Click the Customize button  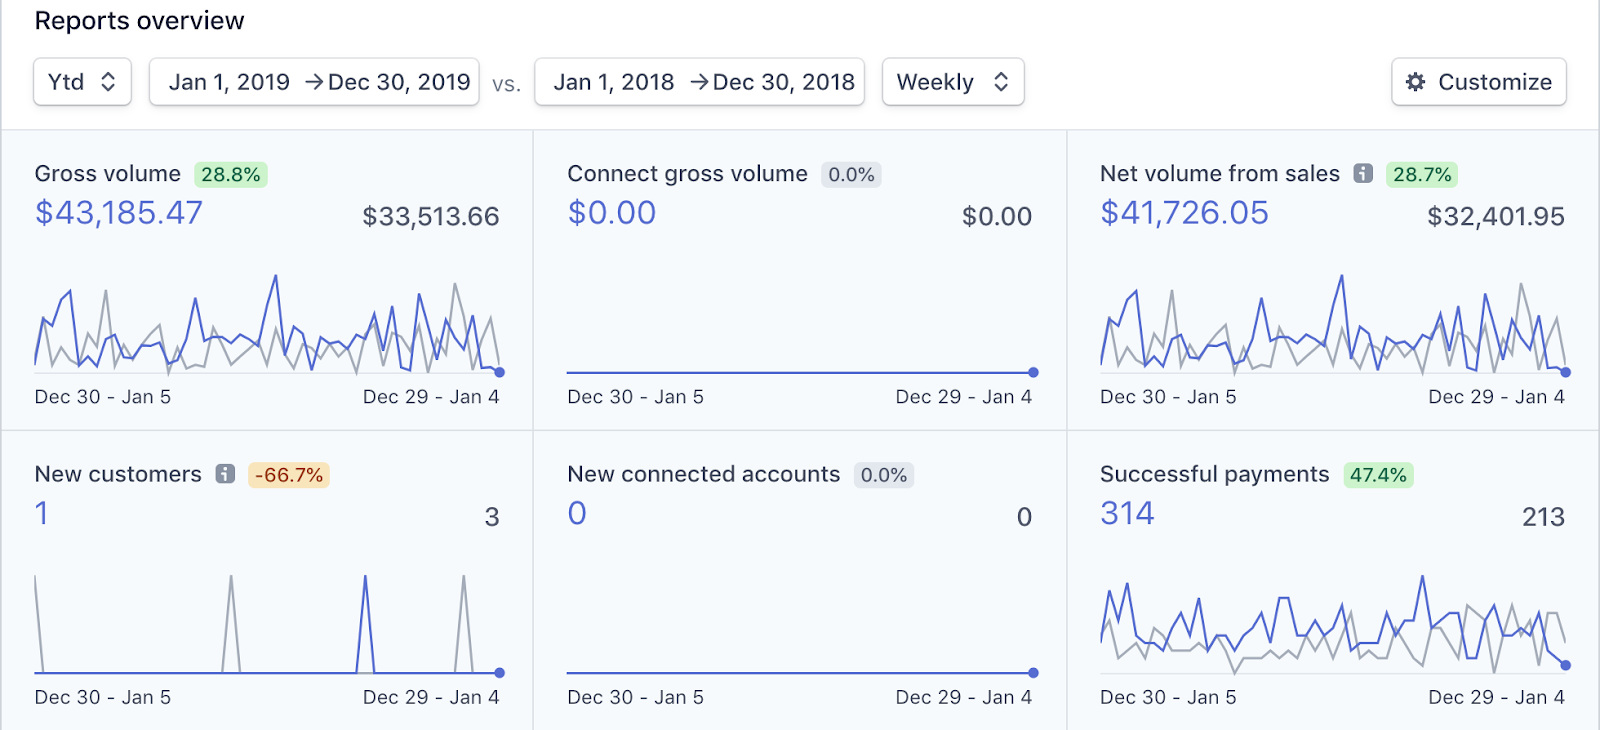tap(1479, 82)
